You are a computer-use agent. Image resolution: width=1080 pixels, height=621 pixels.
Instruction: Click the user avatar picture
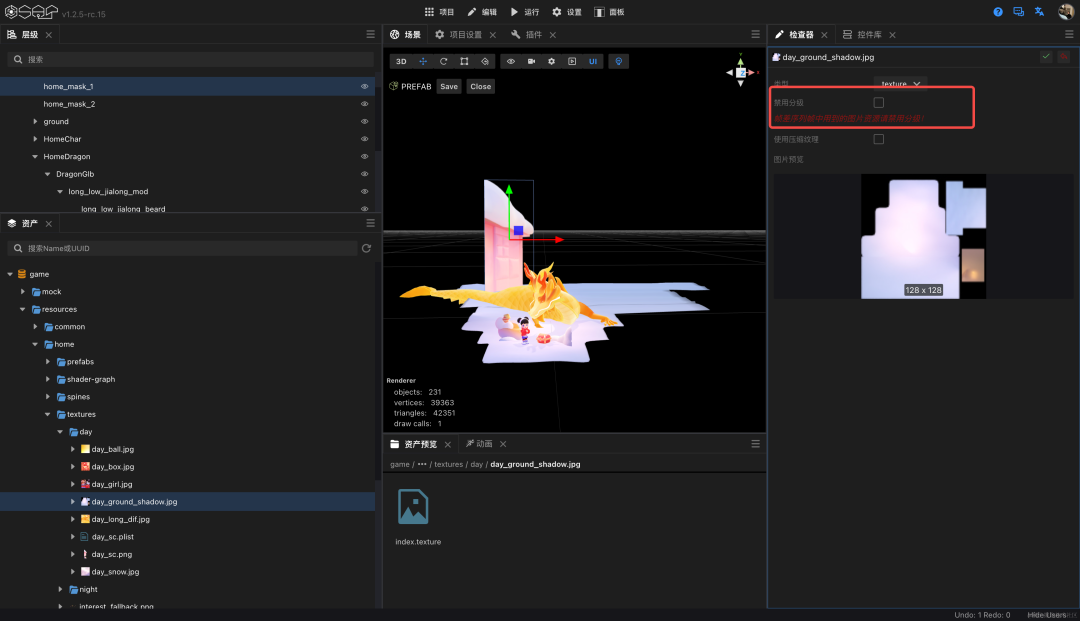(x=1066, y=12)
